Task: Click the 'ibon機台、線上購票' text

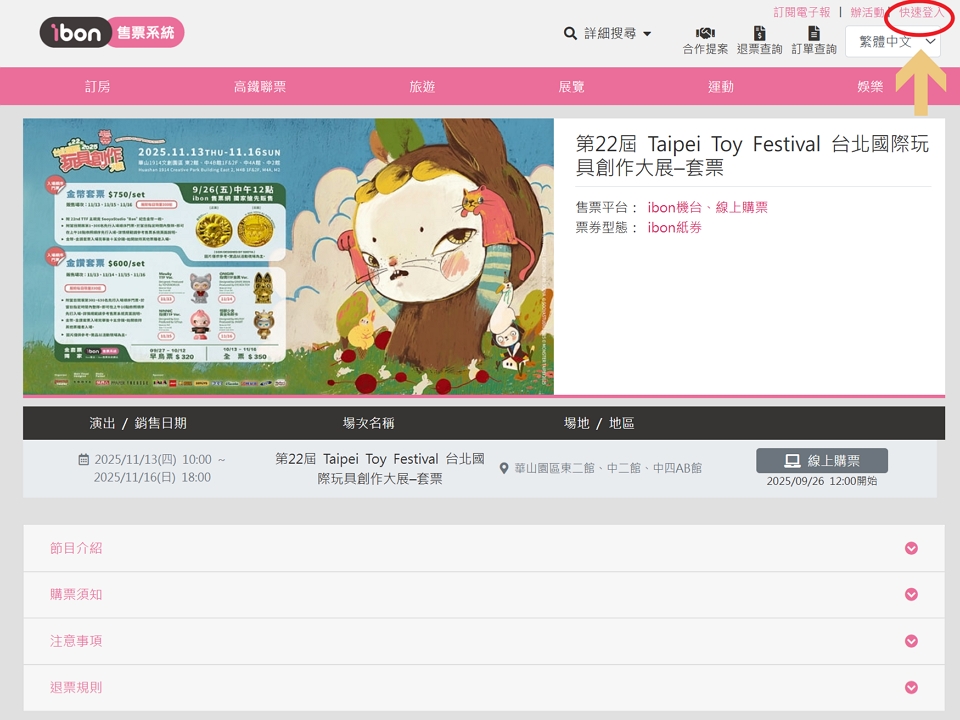Action: coord(707,208)
